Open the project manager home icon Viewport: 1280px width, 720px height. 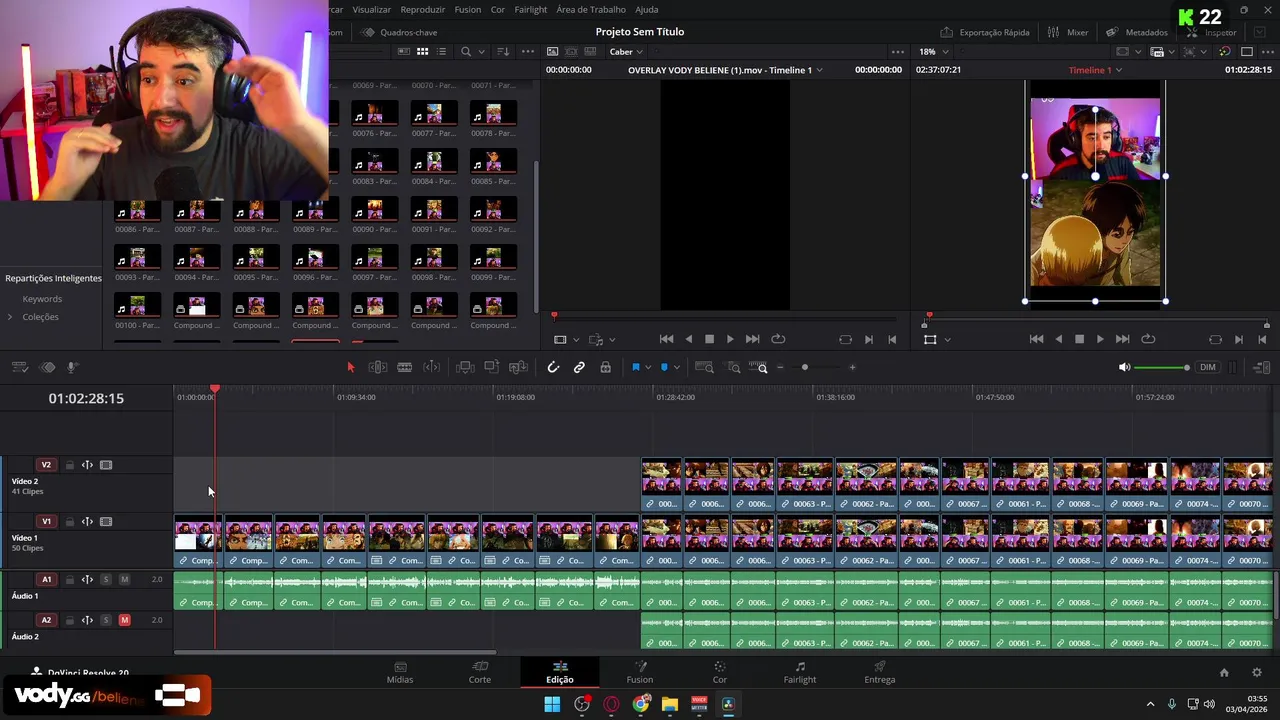[1224, 672]
